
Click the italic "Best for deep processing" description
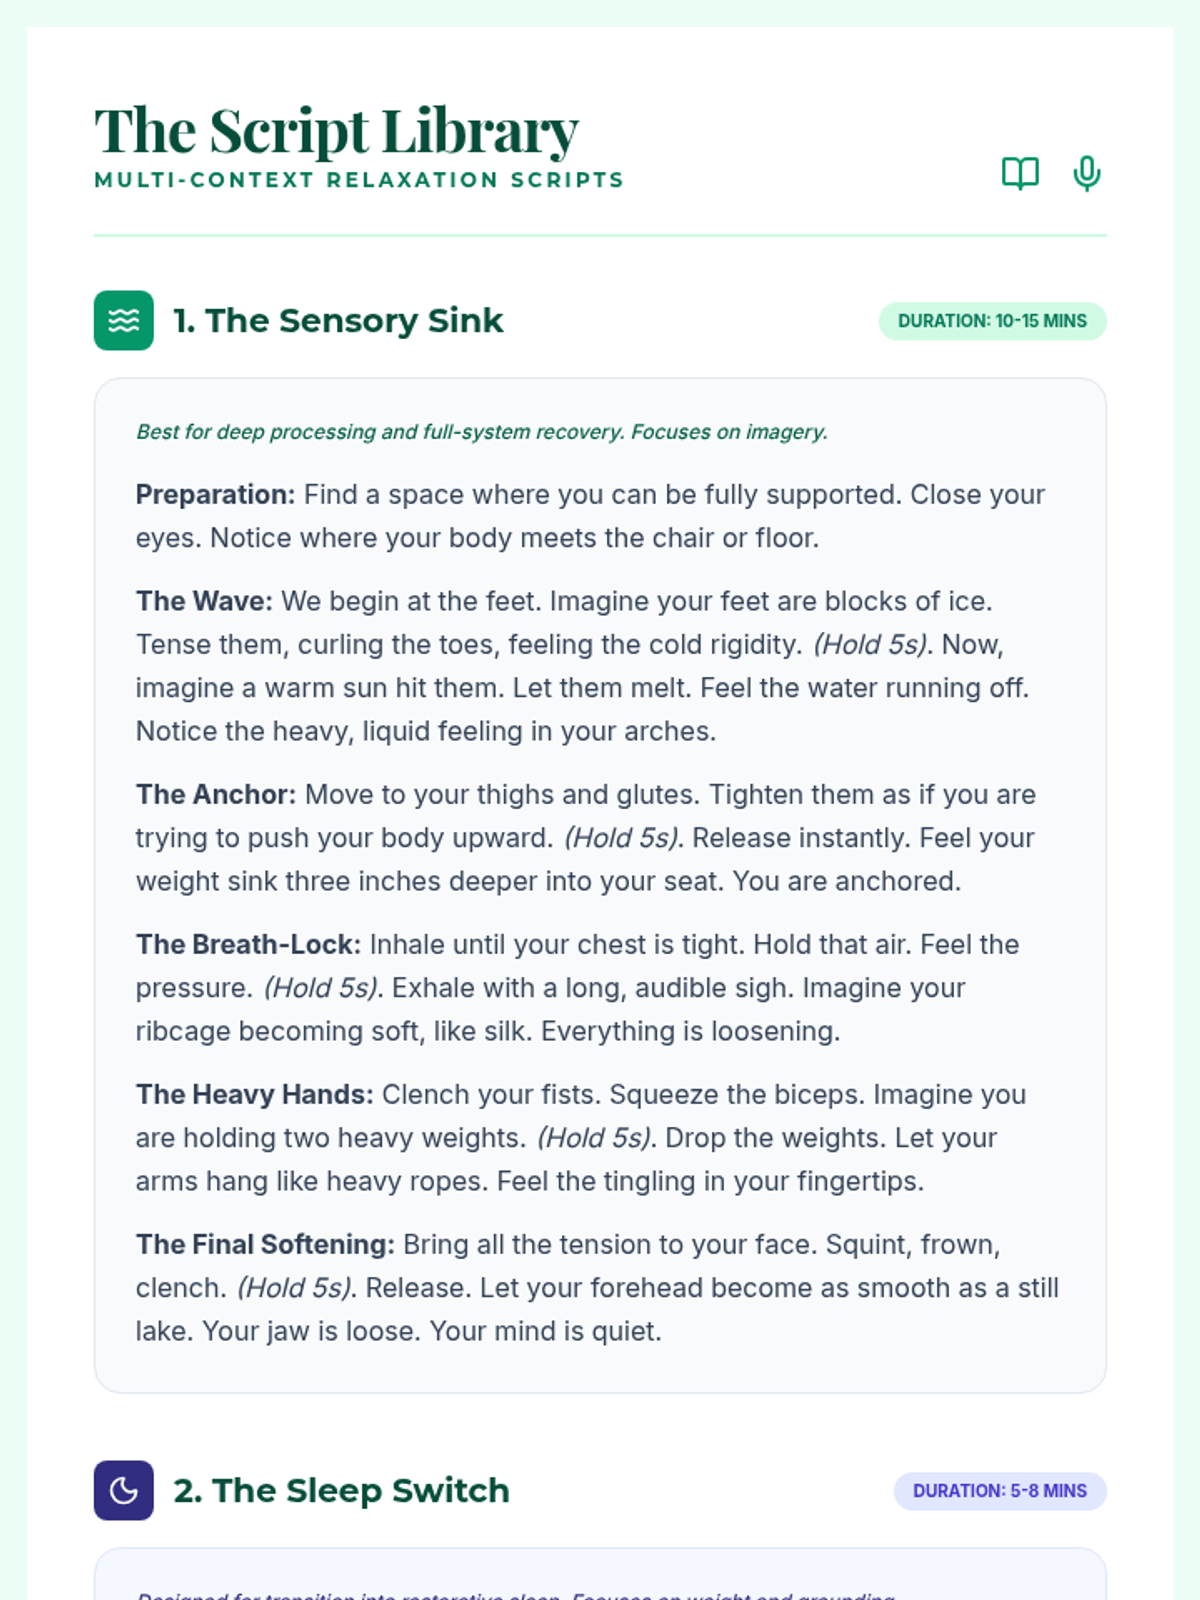[x=482, y=432]
